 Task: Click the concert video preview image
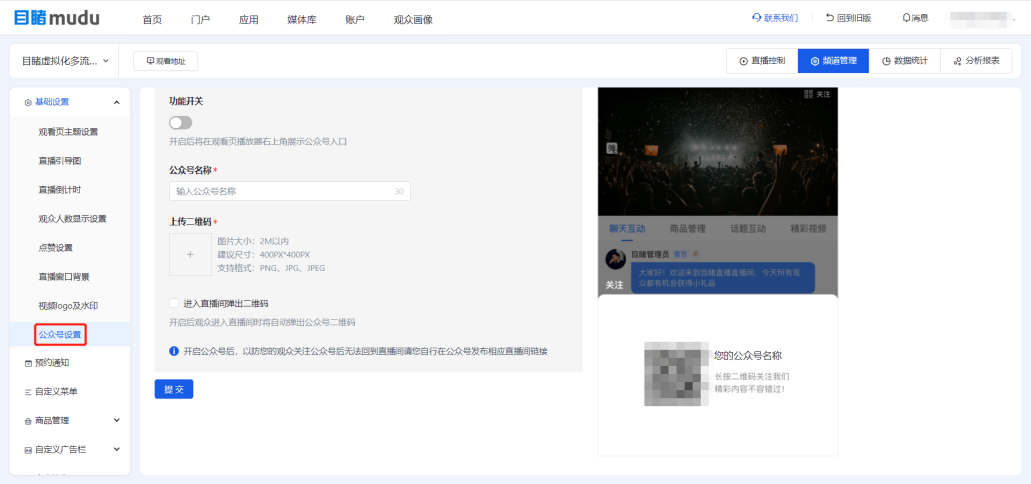718,152
